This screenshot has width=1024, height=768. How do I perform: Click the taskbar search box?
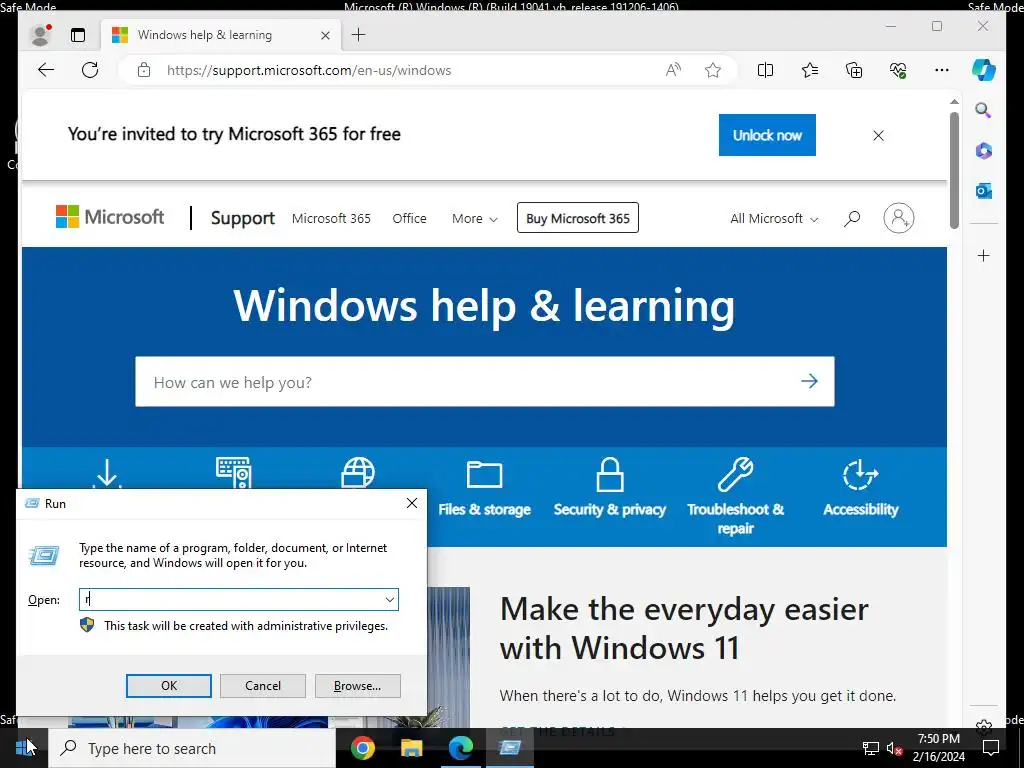(x=193, y=748)
